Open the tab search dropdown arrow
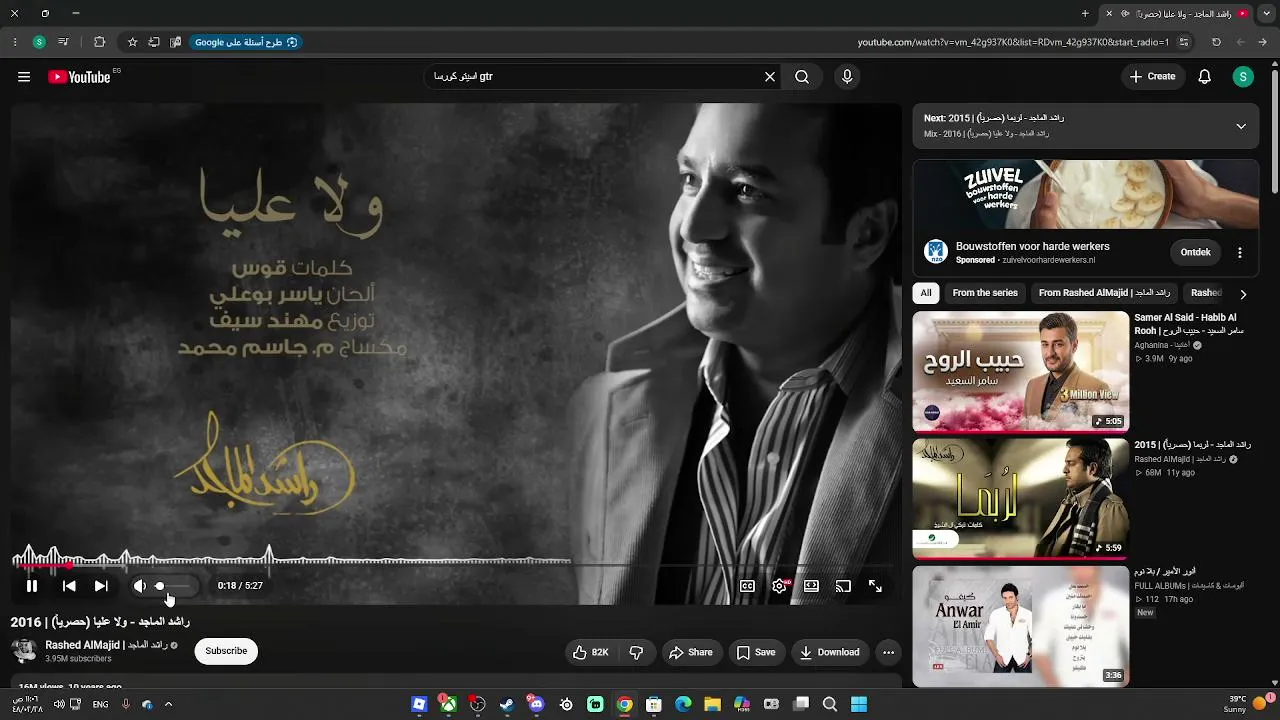 click(x=1264, y=14)
